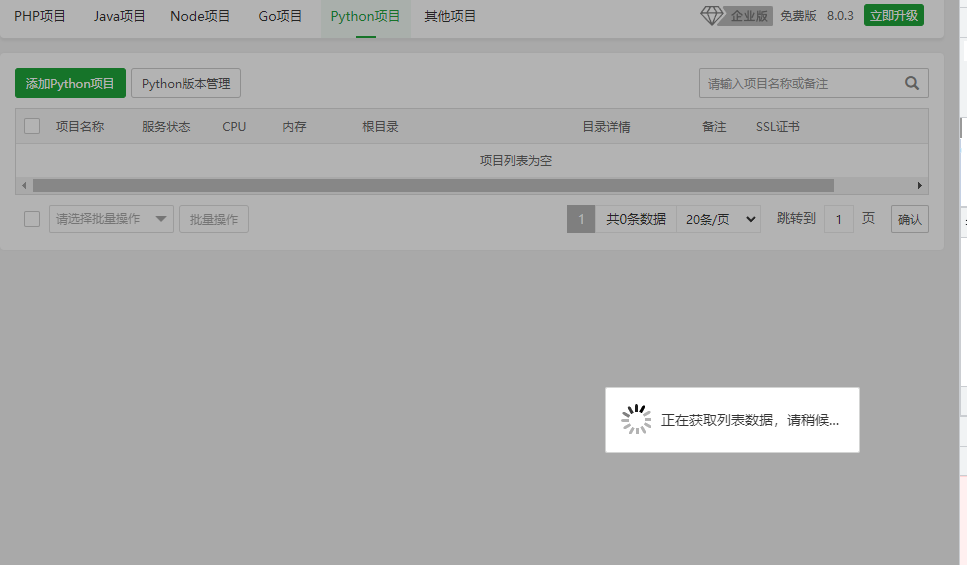Click the 批量操作 button

(214, 219)
